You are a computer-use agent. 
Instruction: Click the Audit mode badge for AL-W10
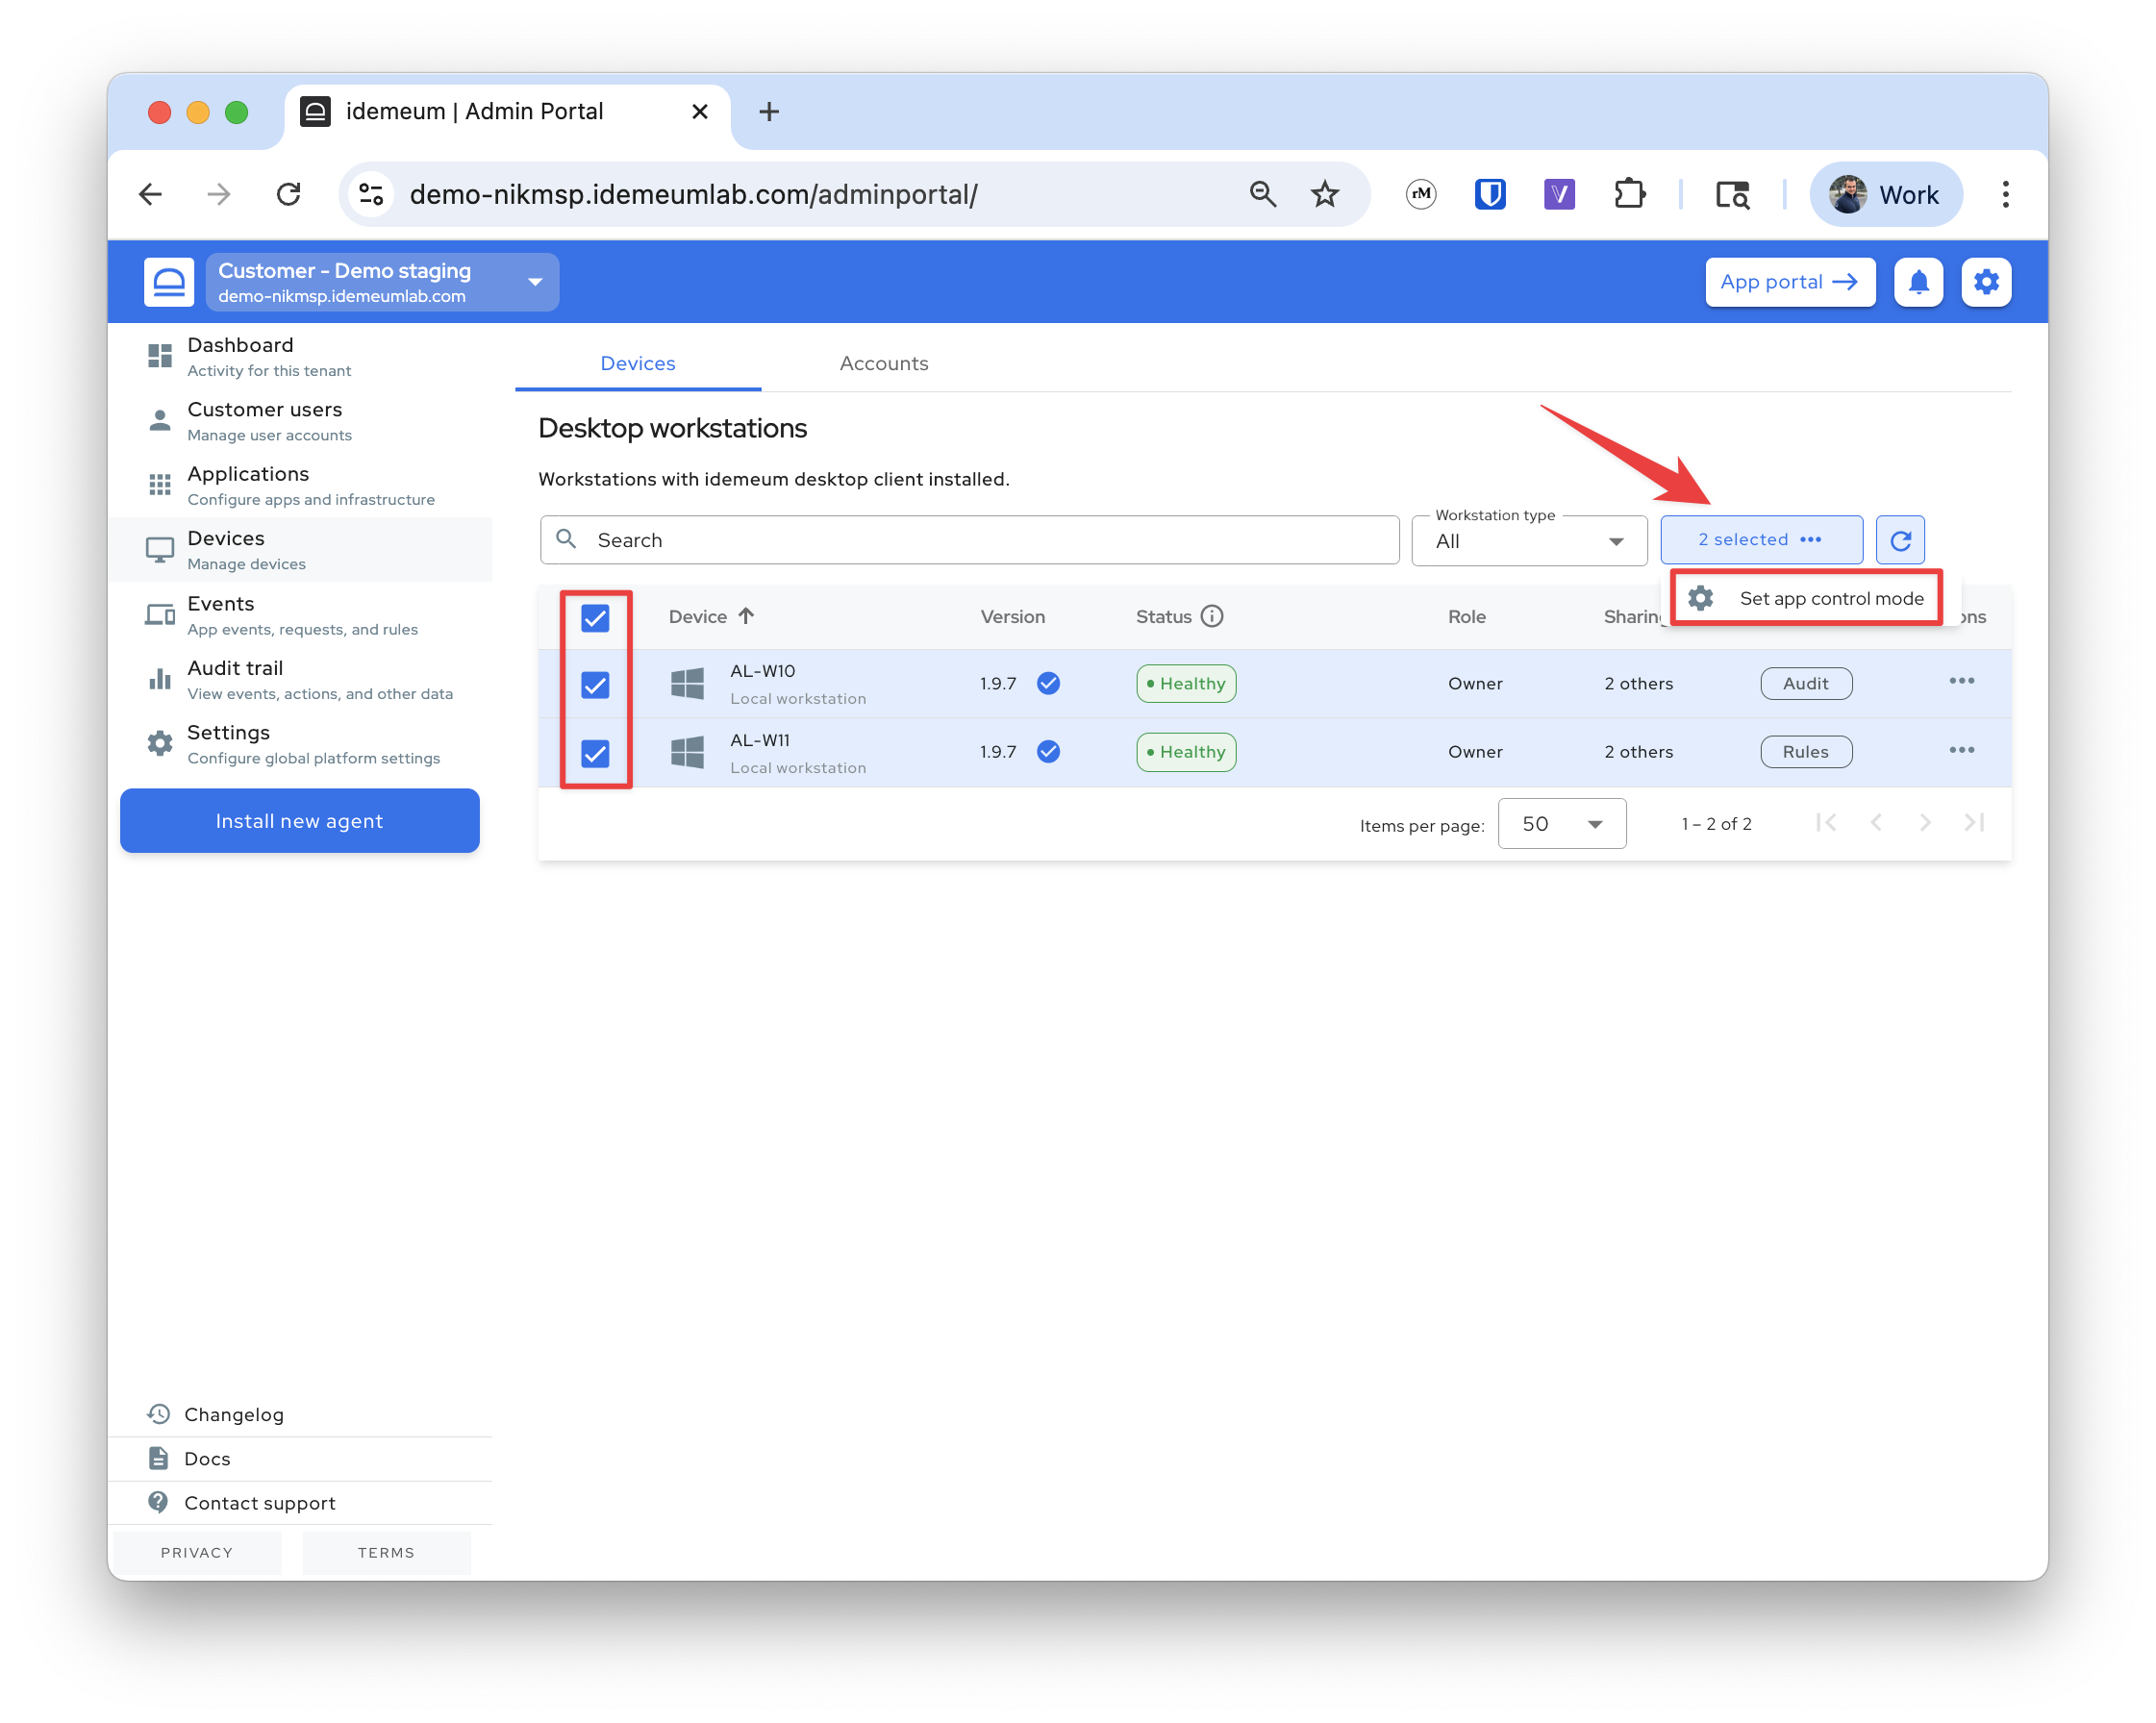click(x=1806, y=684)
